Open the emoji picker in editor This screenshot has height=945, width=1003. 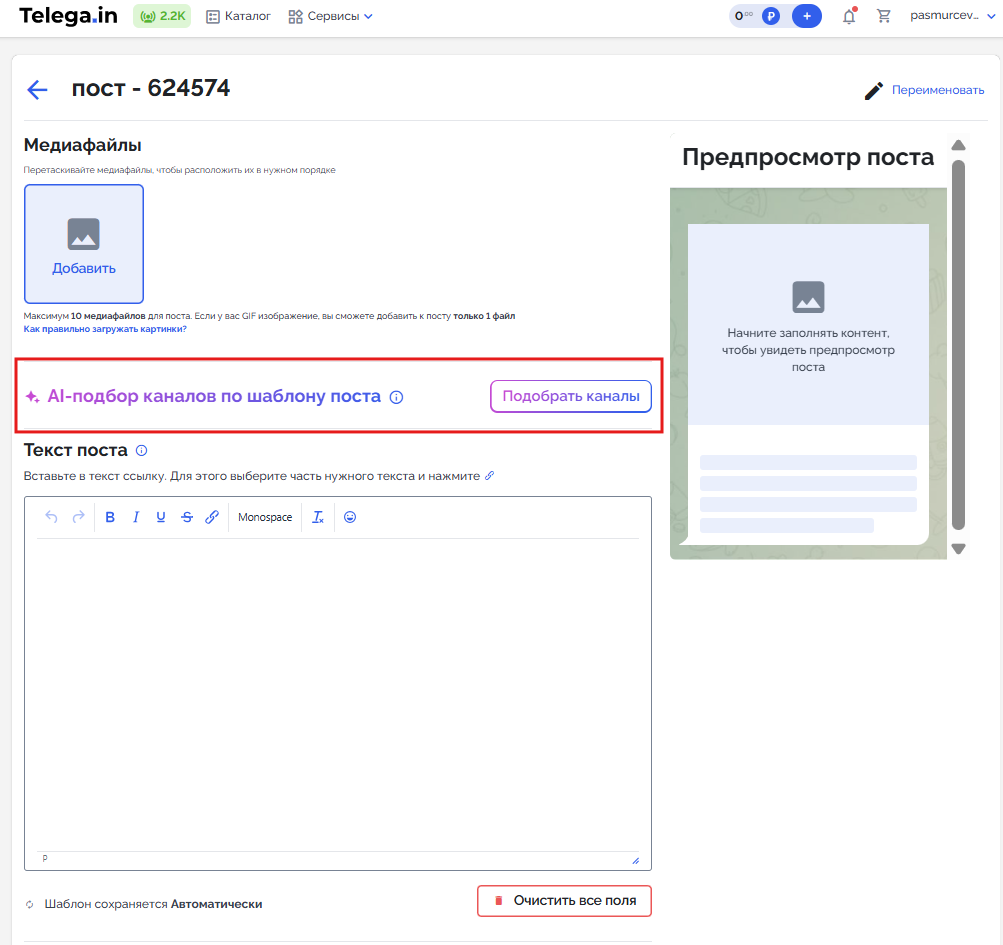350,517
